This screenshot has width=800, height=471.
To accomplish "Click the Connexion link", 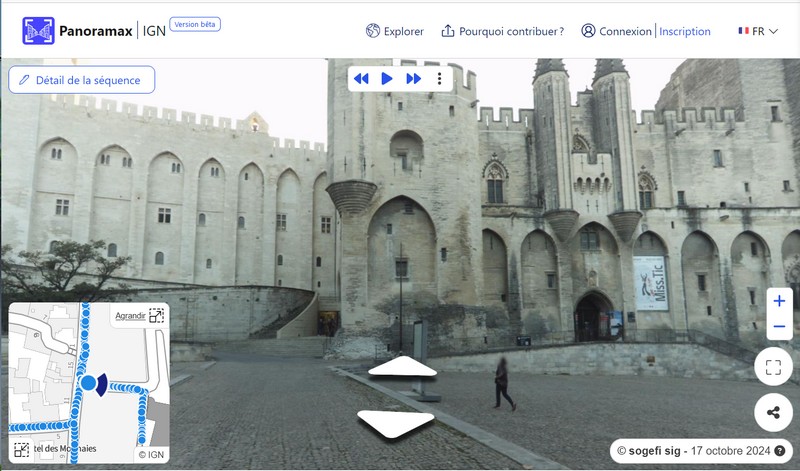I will click(x=616, y=31).
